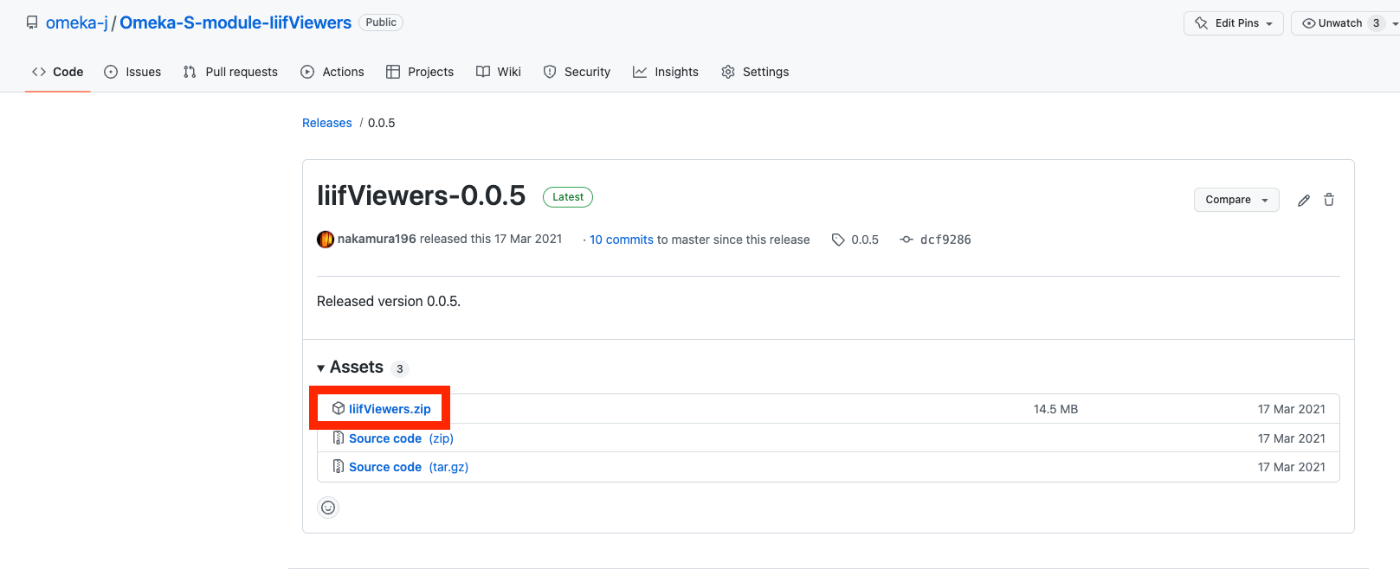Click the tag icon beside 0.0.5
The image size is (1400, 588).
pyautogui.click(x=838, y=240)
